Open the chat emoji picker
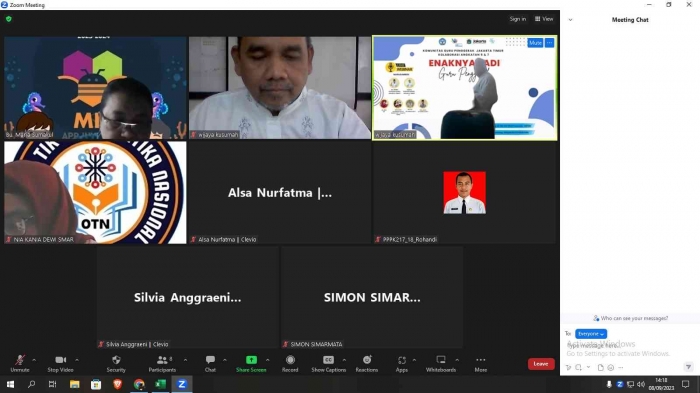Image resolution: width=700 pixels, height=393 pixels. pyautogui.click(x=611, y=368)
